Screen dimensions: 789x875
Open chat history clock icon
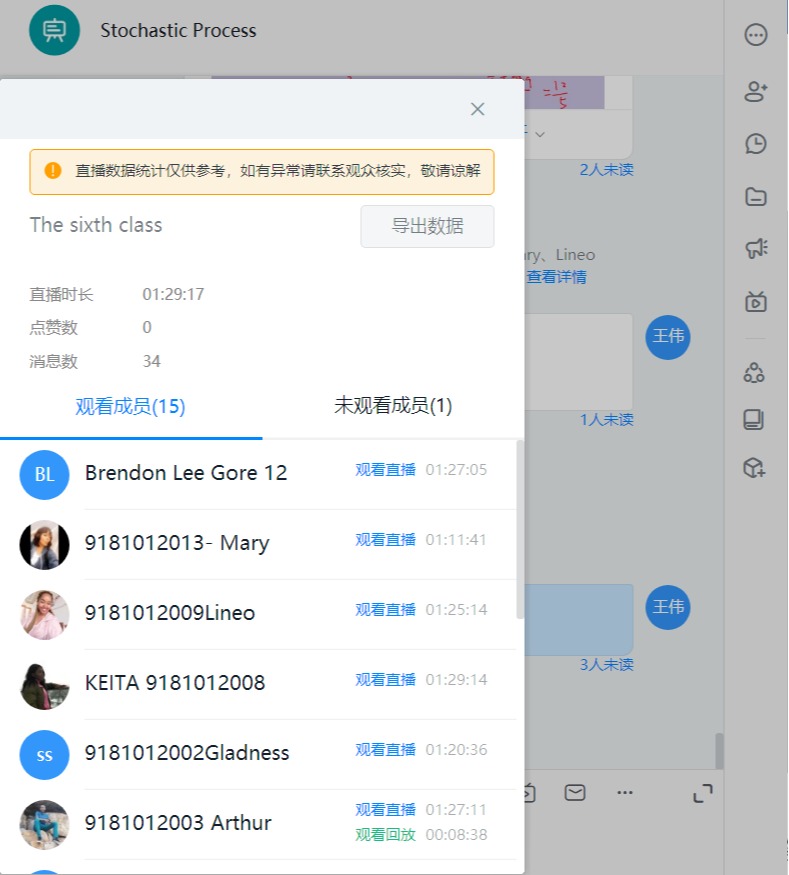pyautogui.click(x=756, y=144)
